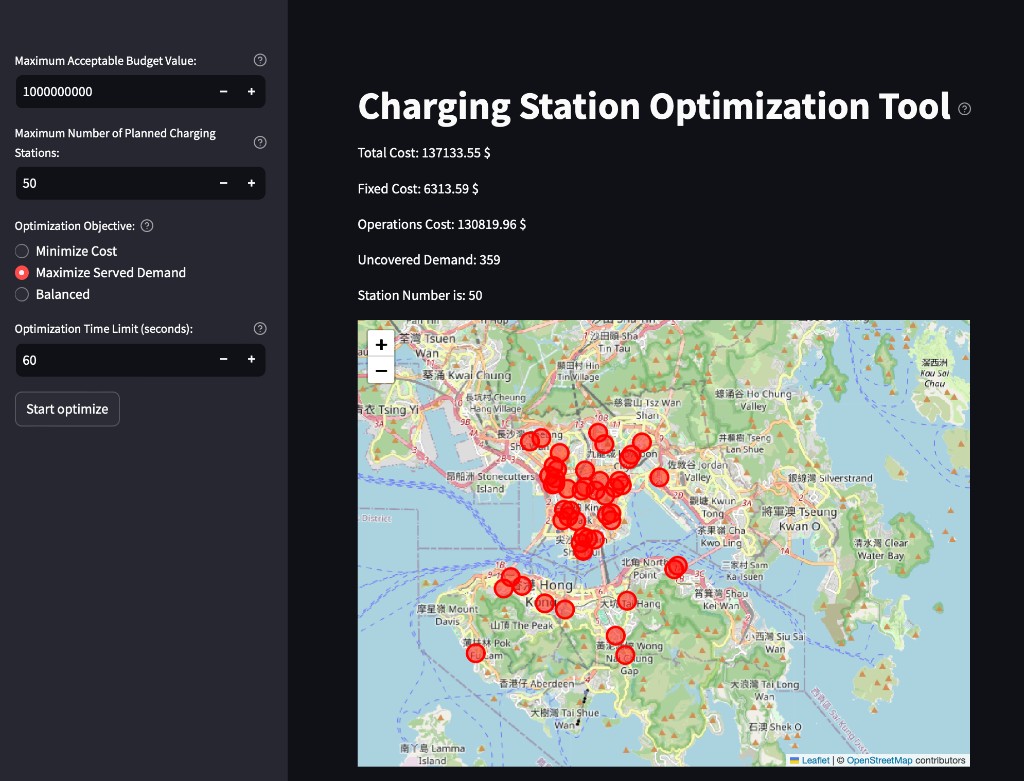Click the Tsing Yi map label
The image size is (1024, 781).
pos(388,409)
